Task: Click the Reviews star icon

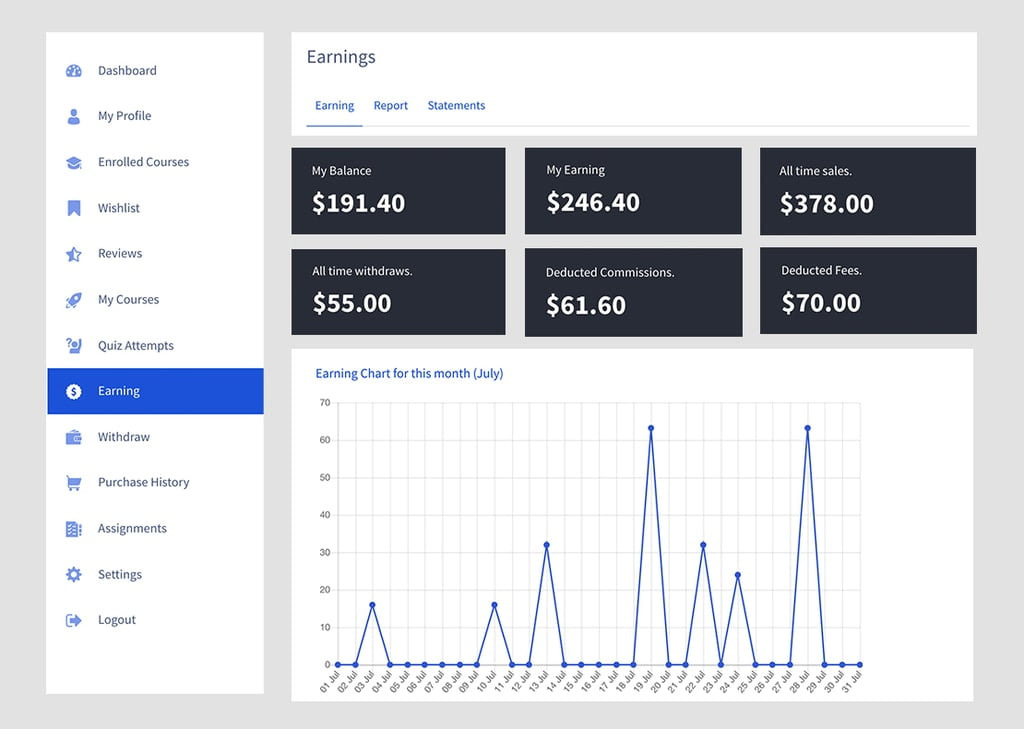Action: click(x=73, y=254)
